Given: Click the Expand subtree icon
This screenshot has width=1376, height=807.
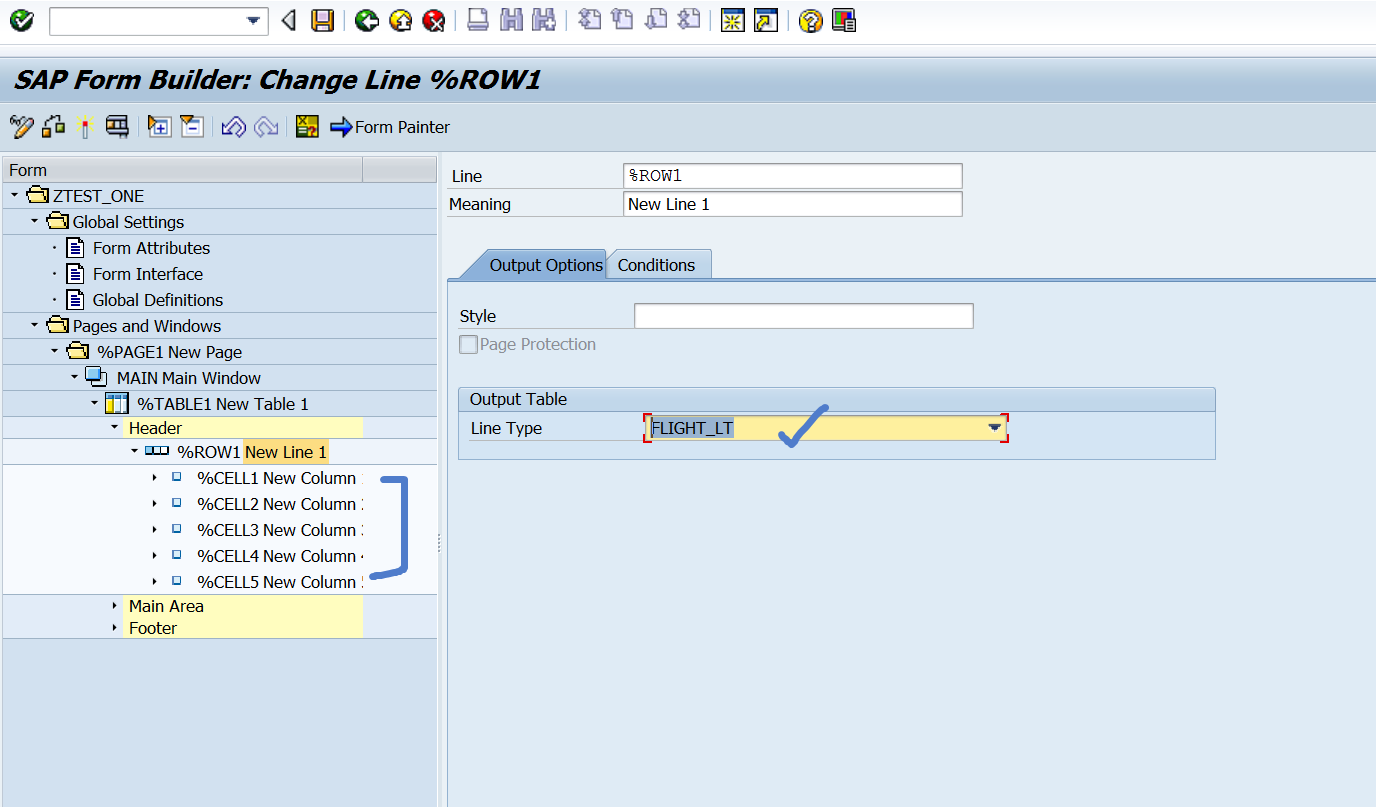Looking at the screenshot, I should tap(159, 127).
